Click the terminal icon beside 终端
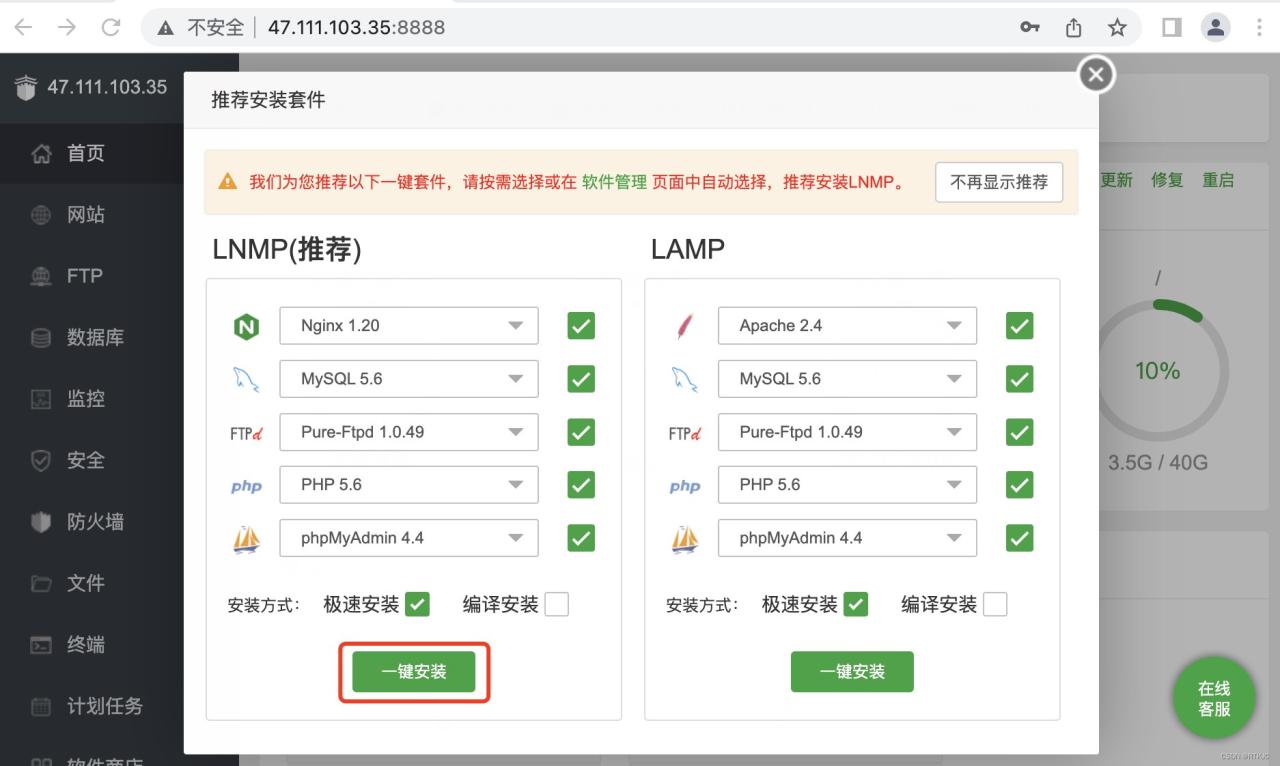This screenshot has width=1280, height=766. pyautogui.click(x=41, y=645)
